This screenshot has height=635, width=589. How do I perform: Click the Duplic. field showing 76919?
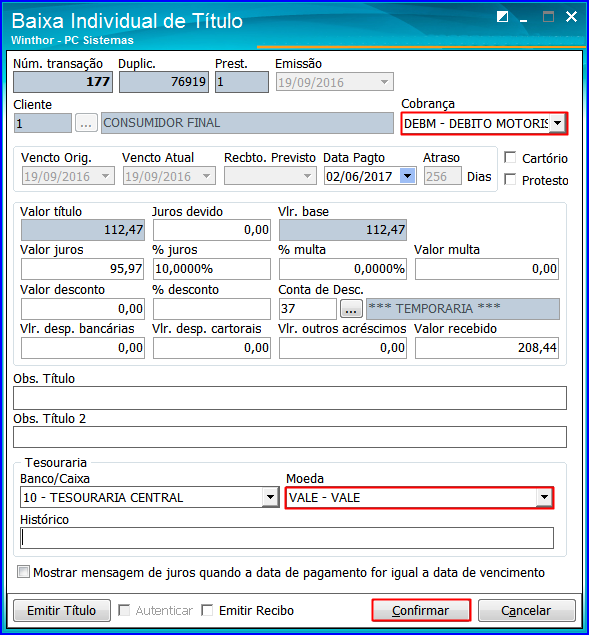[164, 82]
